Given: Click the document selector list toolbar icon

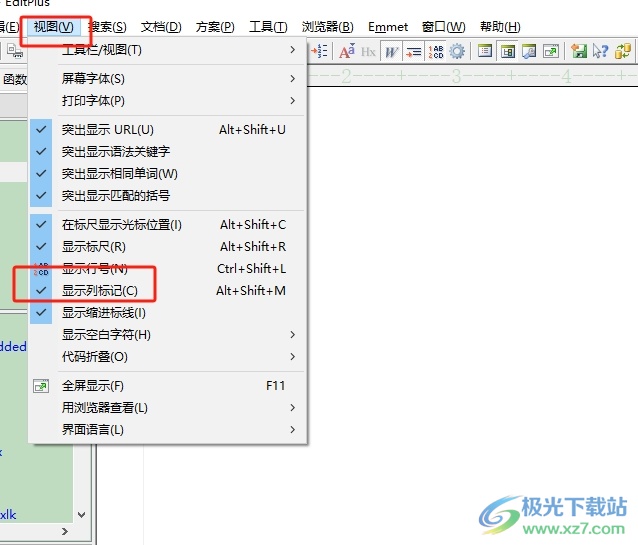Looking at the screenshot, I should coord(485,51).
